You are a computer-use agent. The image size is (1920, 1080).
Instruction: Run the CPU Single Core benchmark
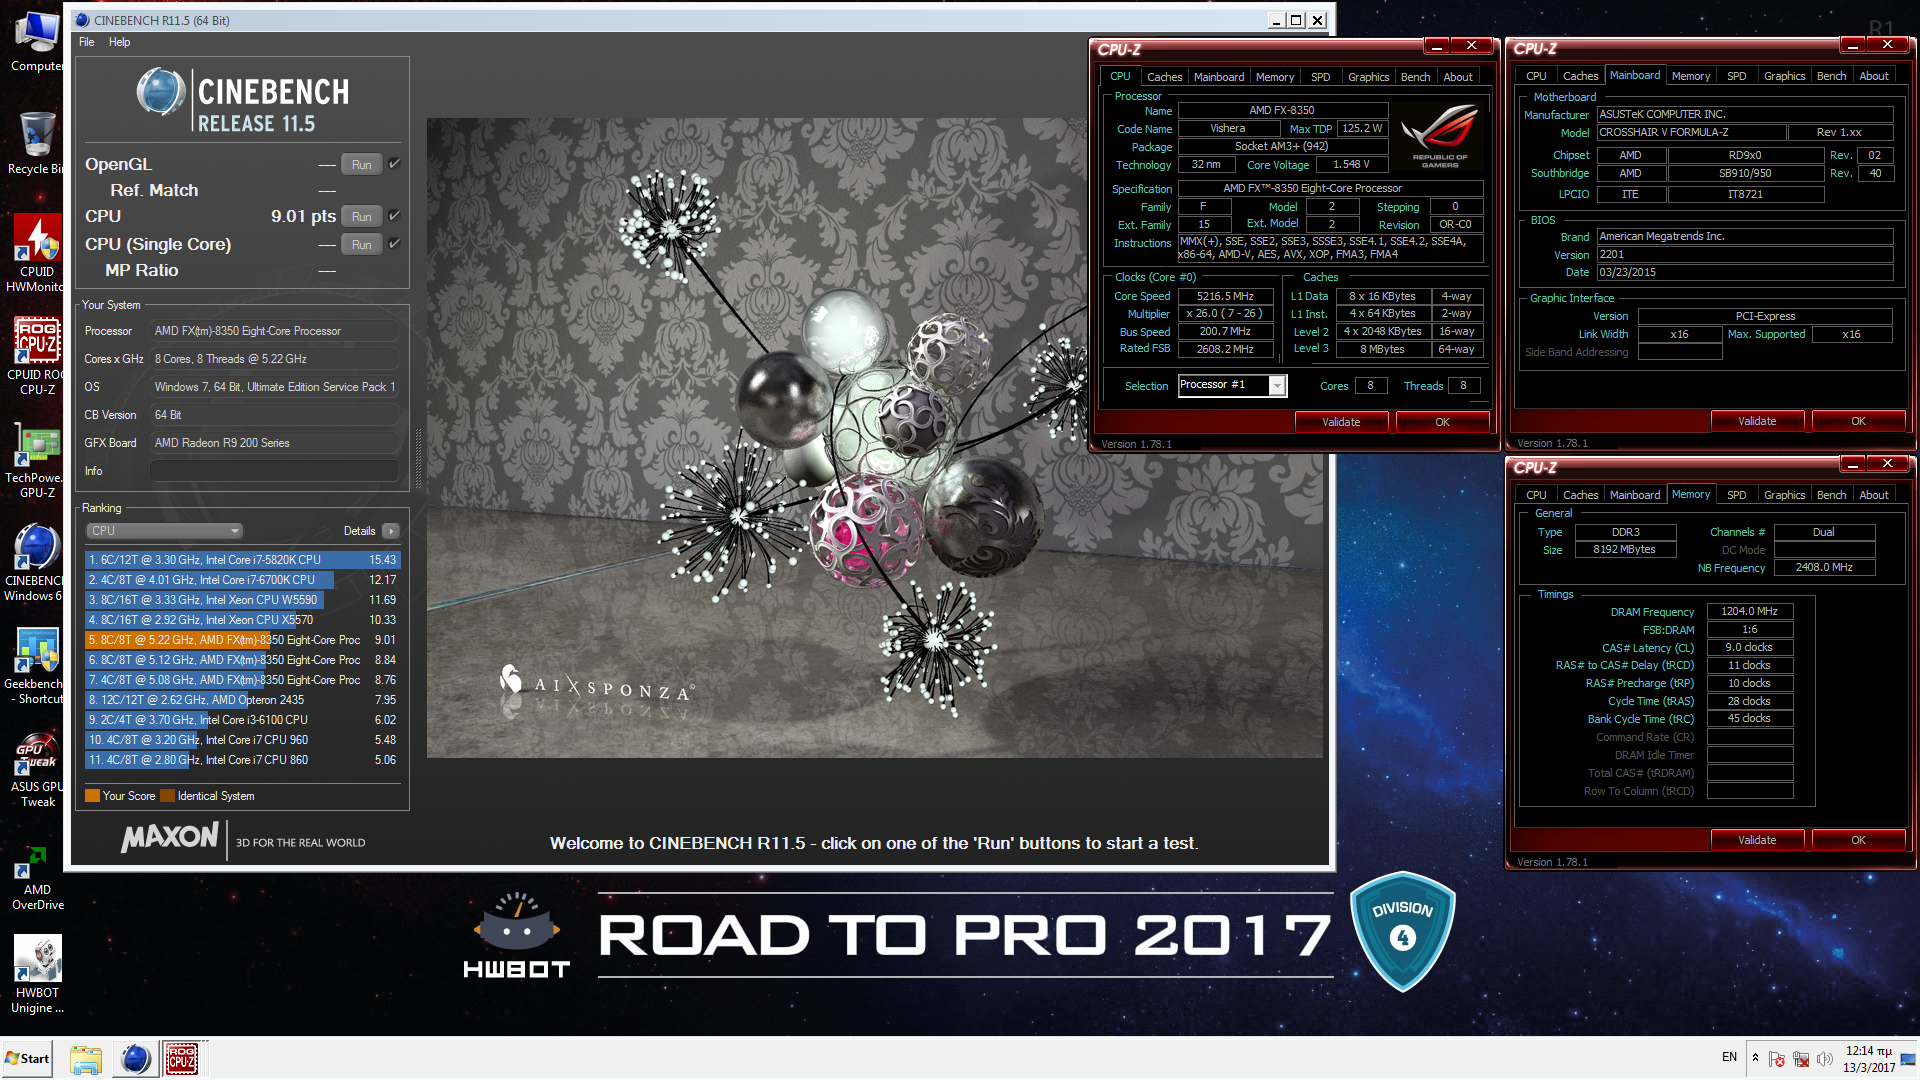point(361,245)
